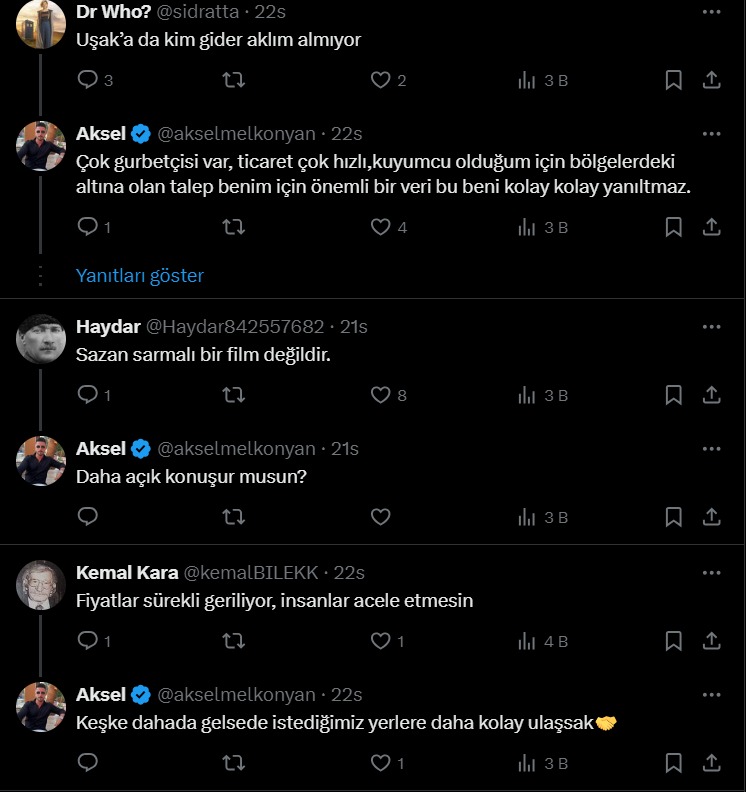
Task: Open Haydar's profile name link
Action: tap(108, 326)
